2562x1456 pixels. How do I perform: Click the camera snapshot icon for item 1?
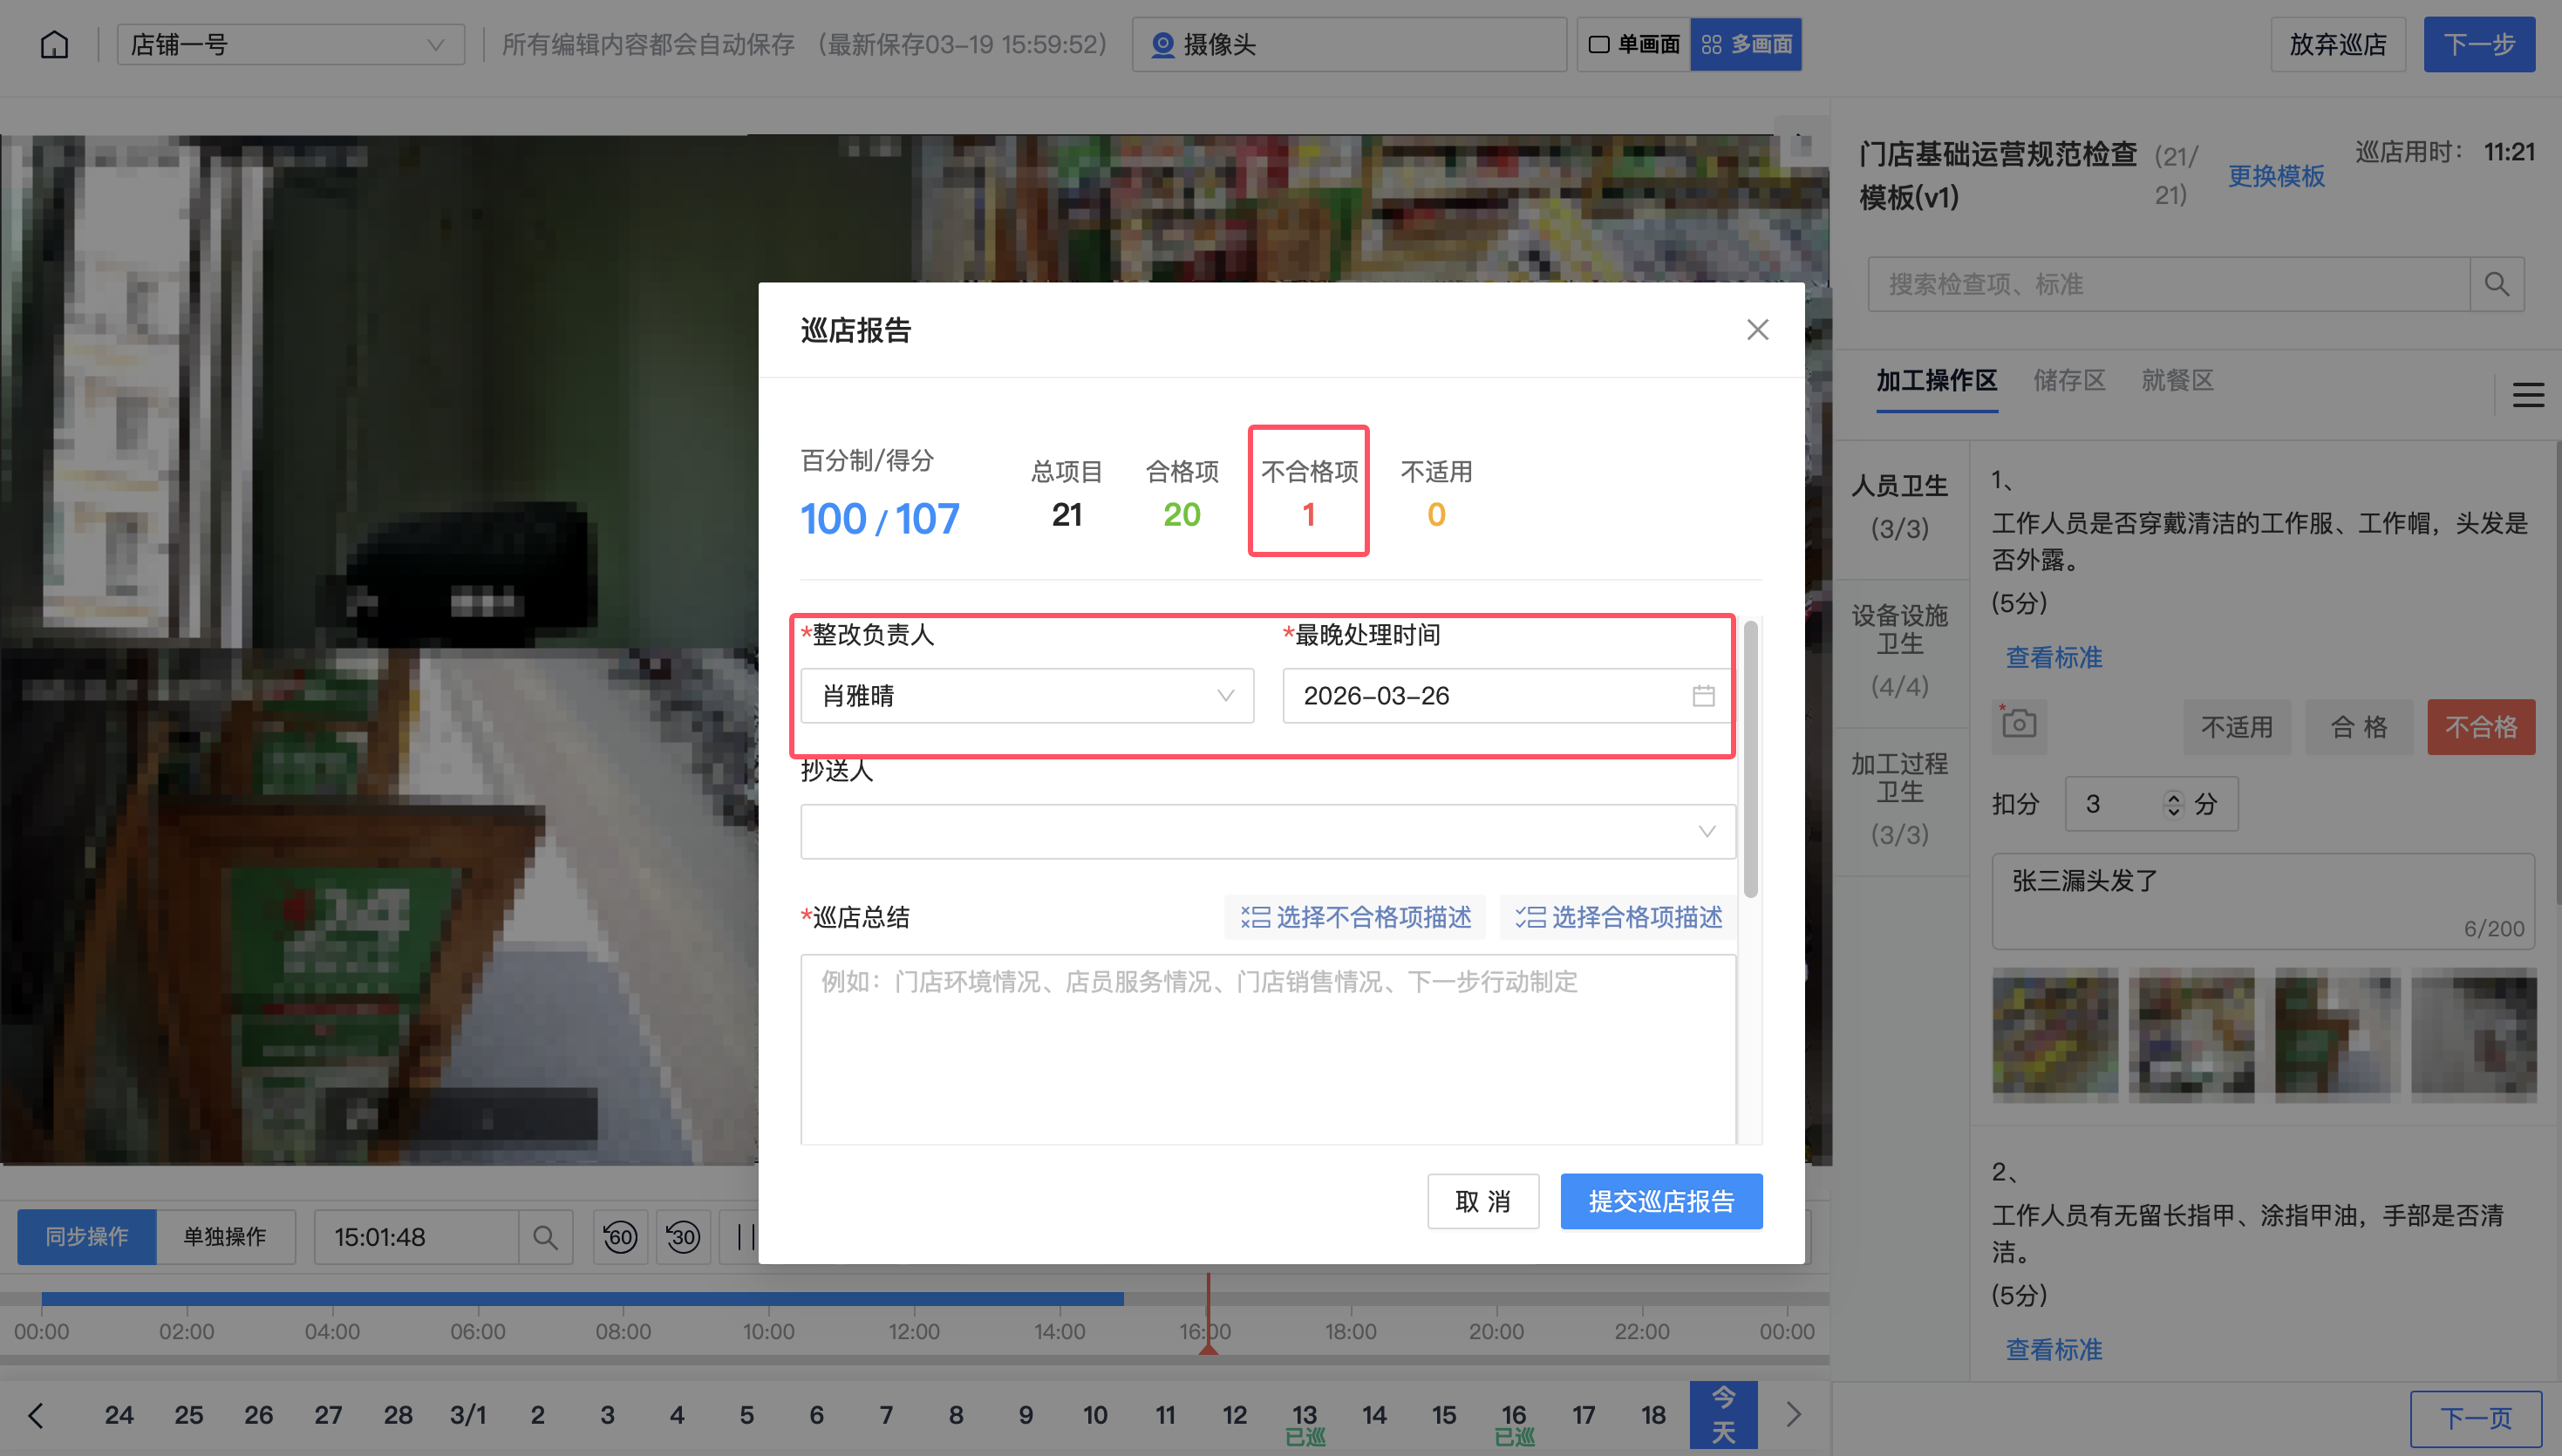2019,724
